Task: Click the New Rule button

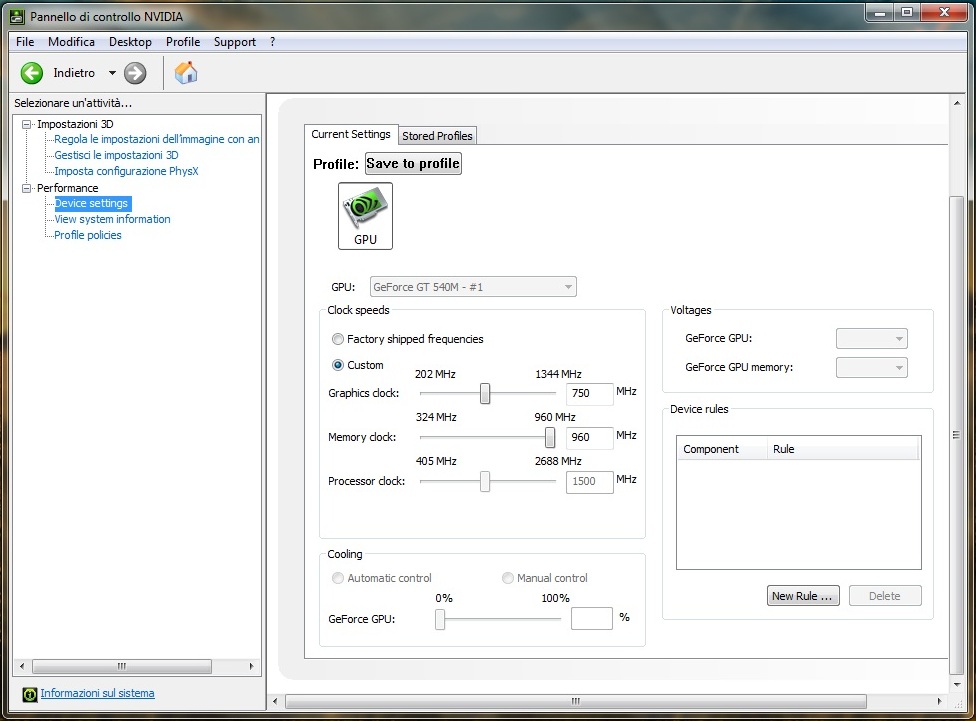Action: click(x=803, y=596)
